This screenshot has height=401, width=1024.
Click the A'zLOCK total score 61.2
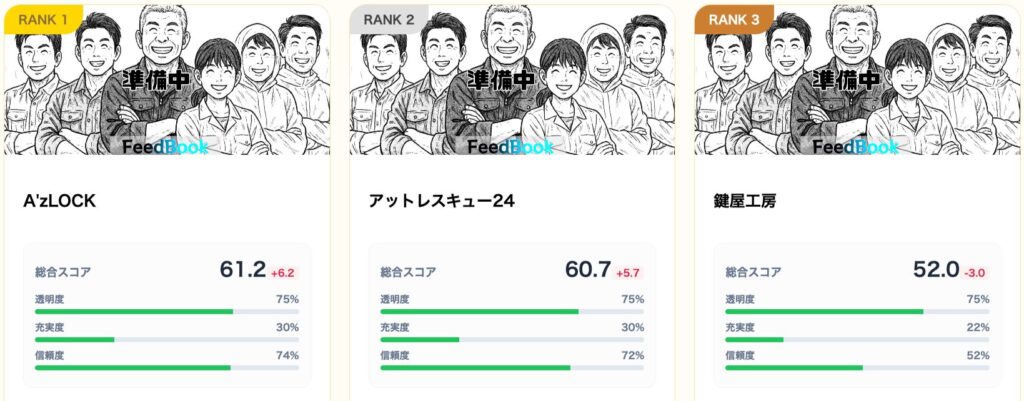(243, 269)
